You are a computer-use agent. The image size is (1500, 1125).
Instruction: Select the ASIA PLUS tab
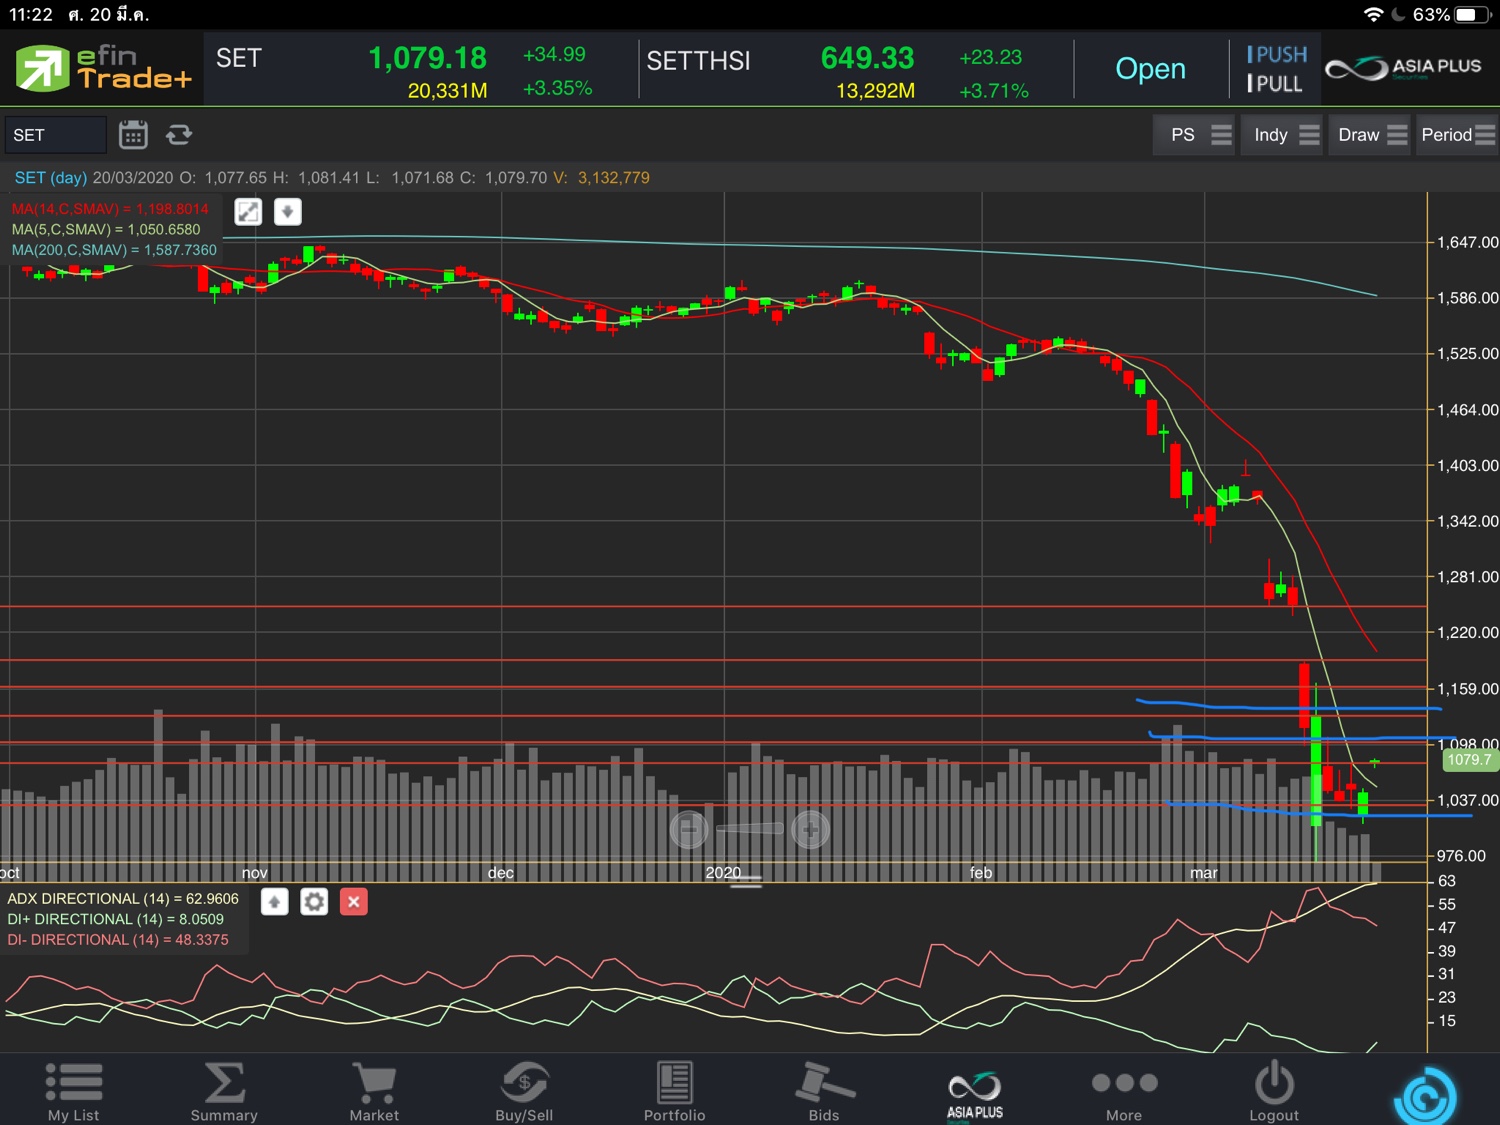pyautogui.click(x=975, y=1093)
